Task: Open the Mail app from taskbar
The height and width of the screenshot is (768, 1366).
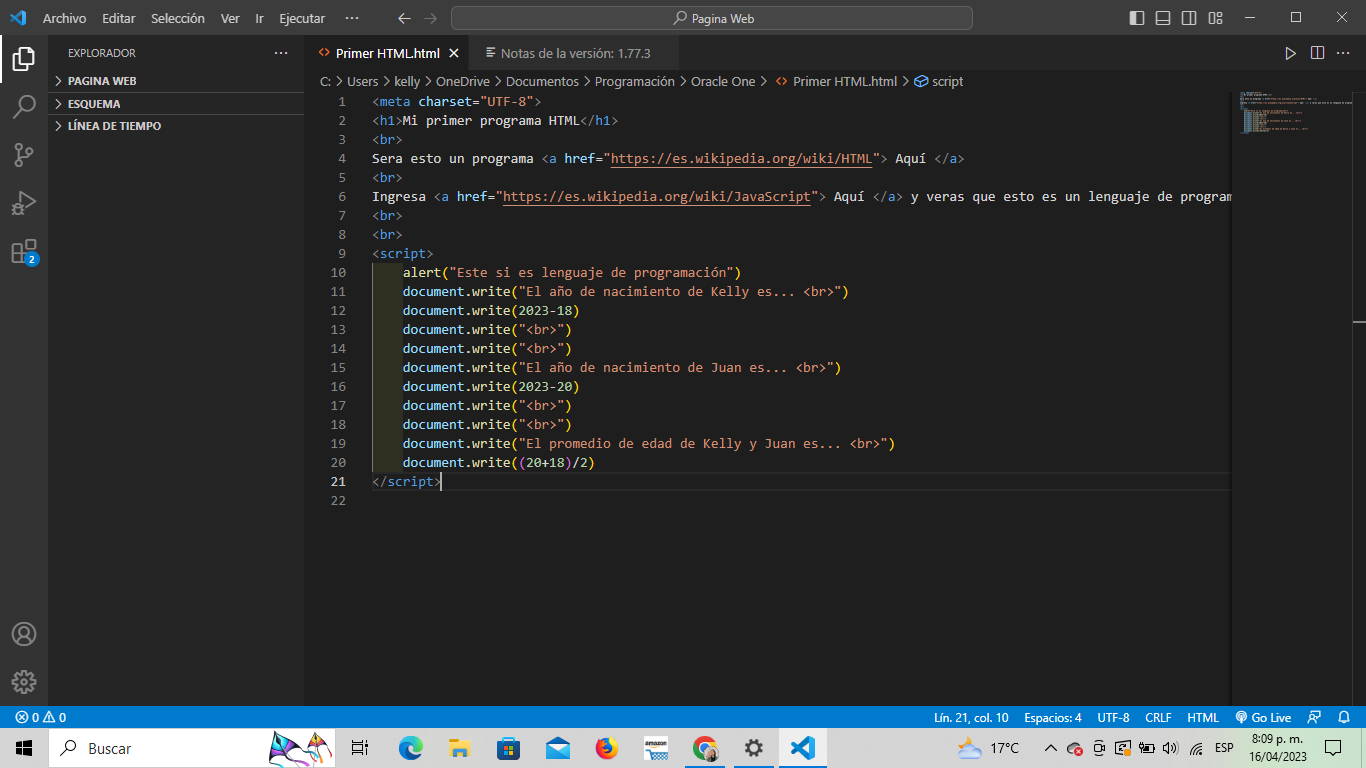Action: 557,748
